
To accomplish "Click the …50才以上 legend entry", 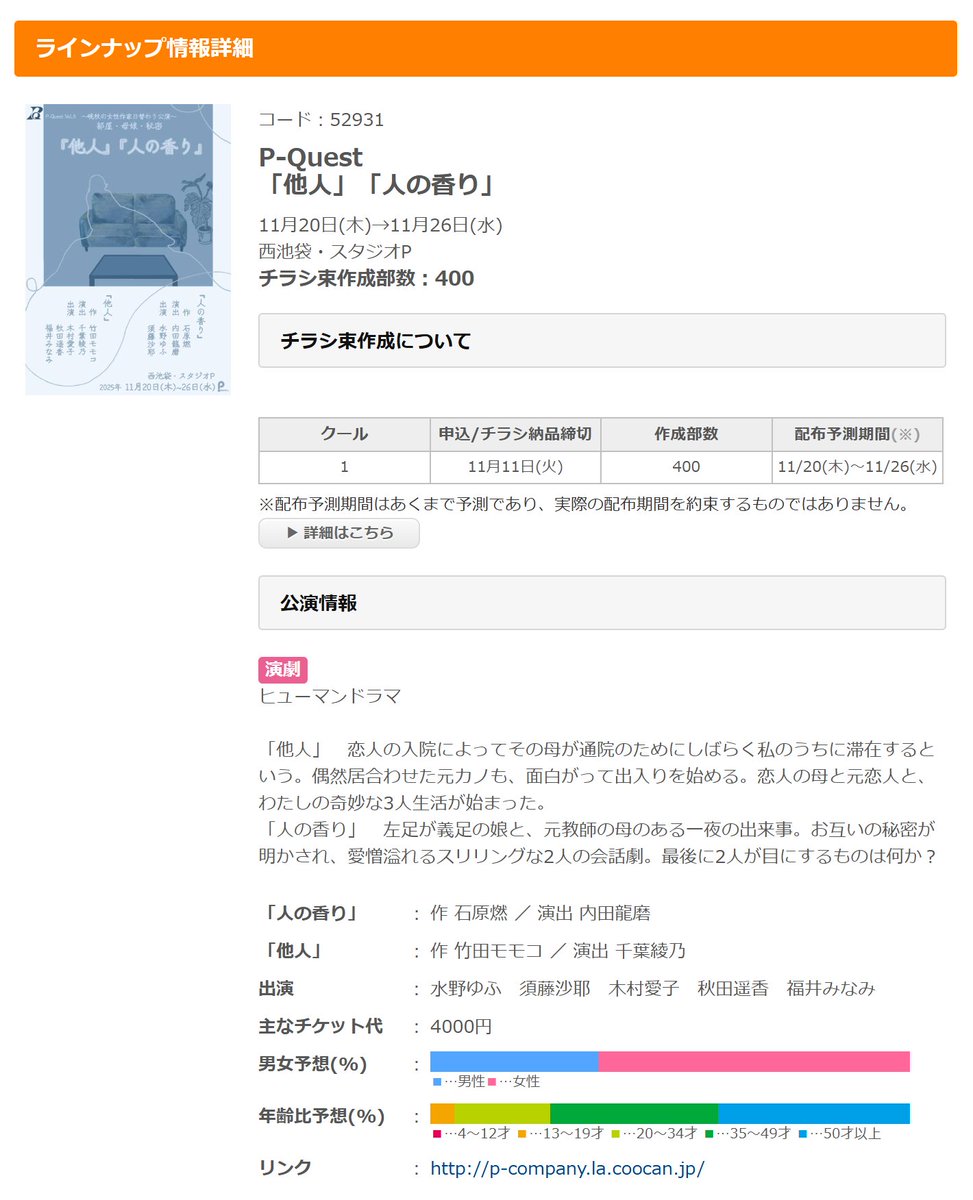I will click(x=840, y=1134).
